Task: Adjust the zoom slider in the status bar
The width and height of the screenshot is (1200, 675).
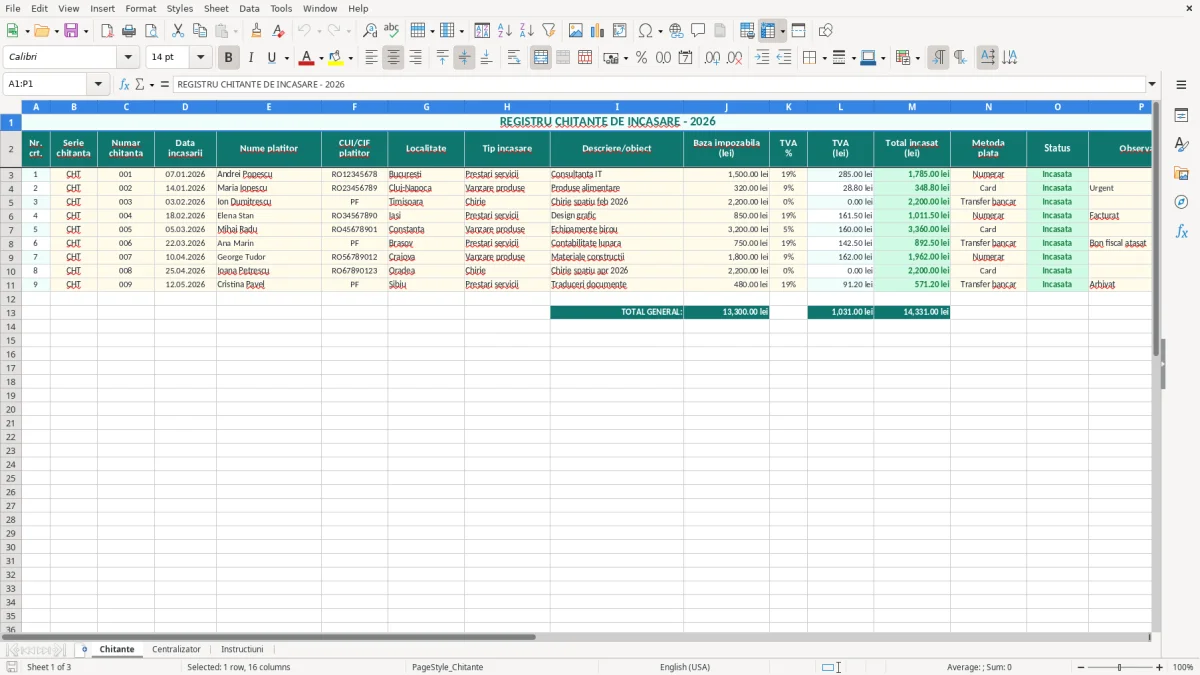Action: pyautogui.click(x=1120, y=667)
